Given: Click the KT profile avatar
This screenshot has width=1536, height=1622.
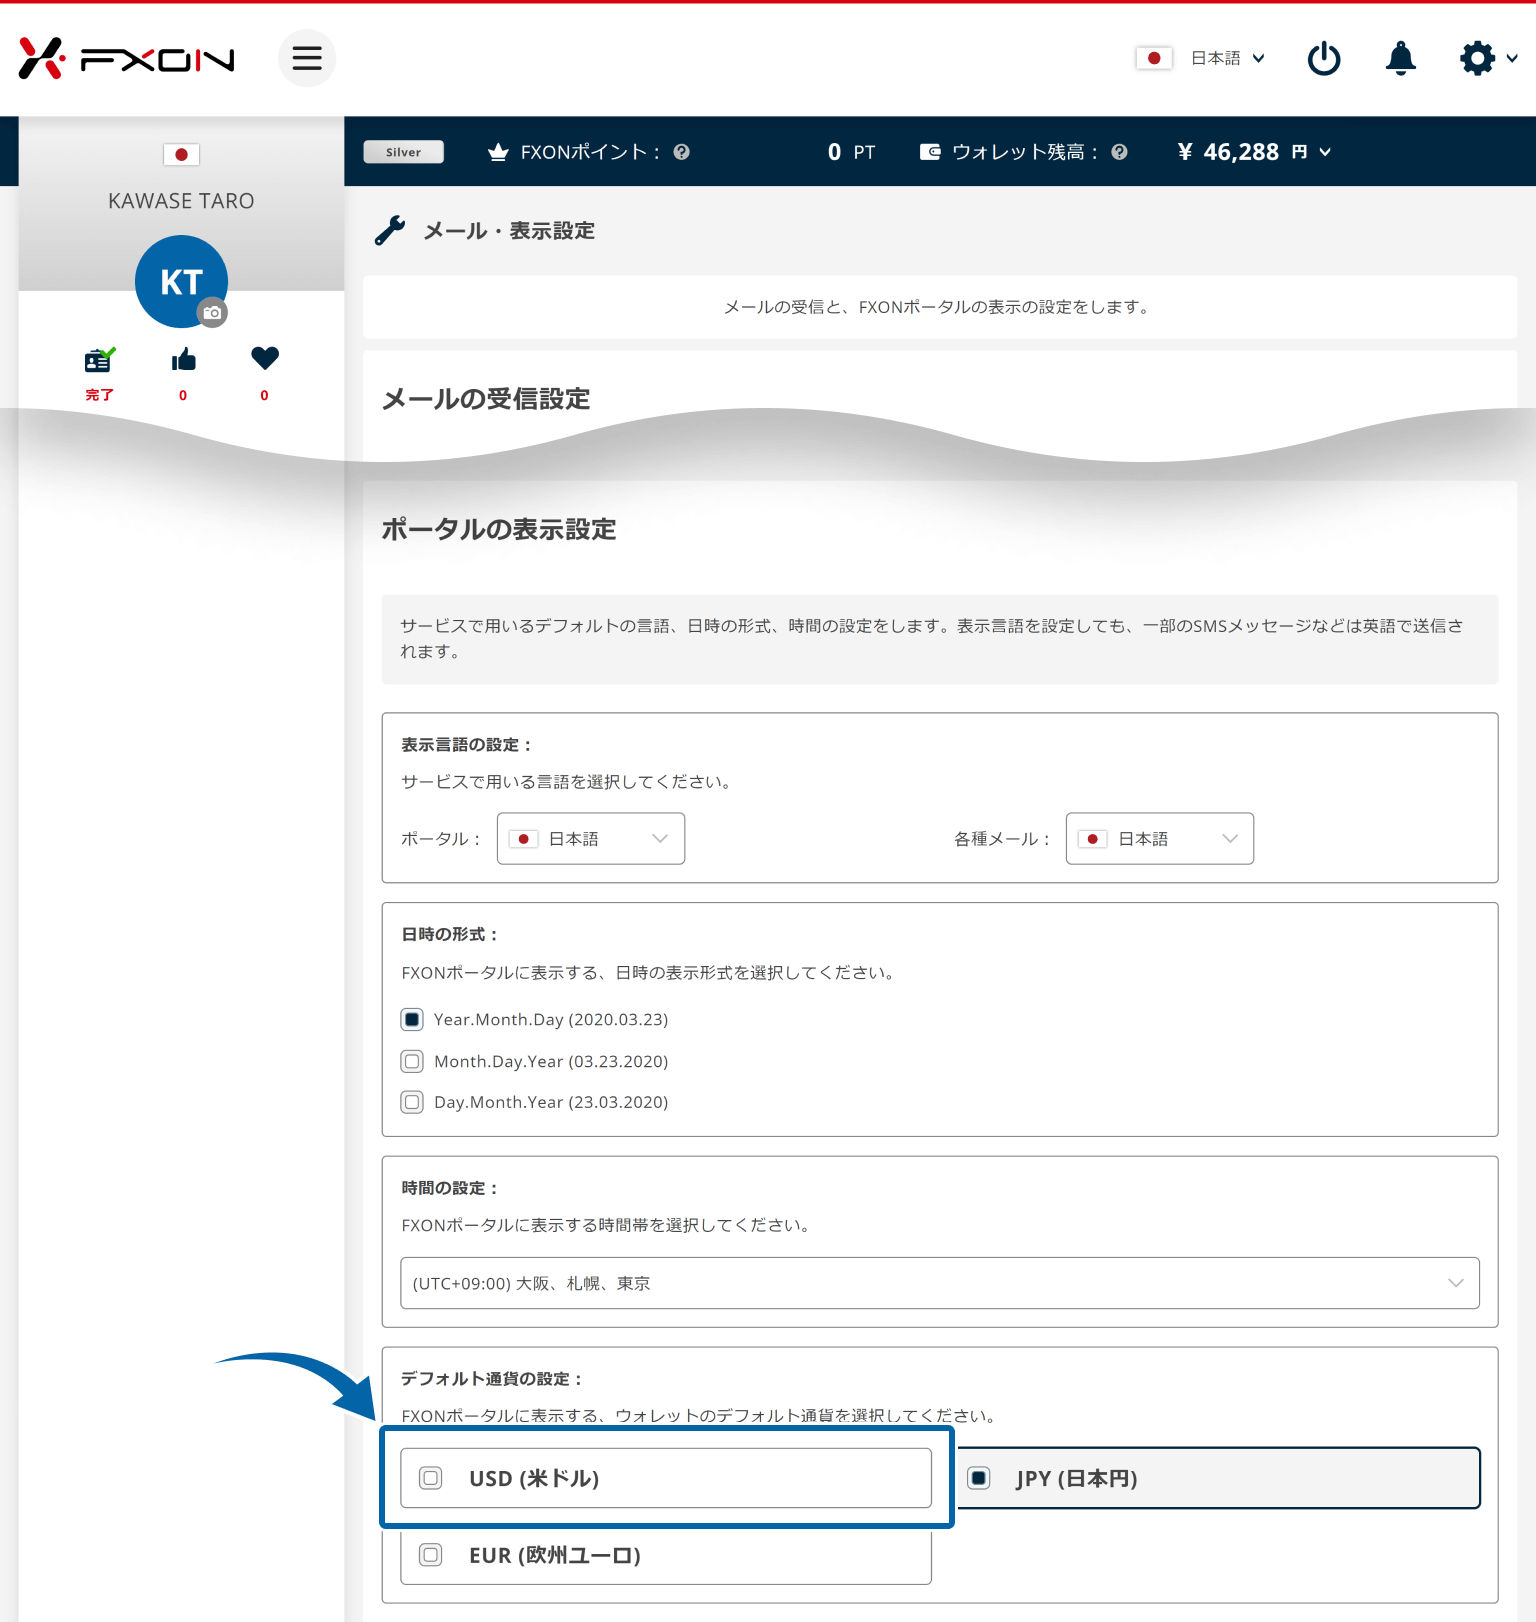Looking at the screenshot, I should point(182,282).
